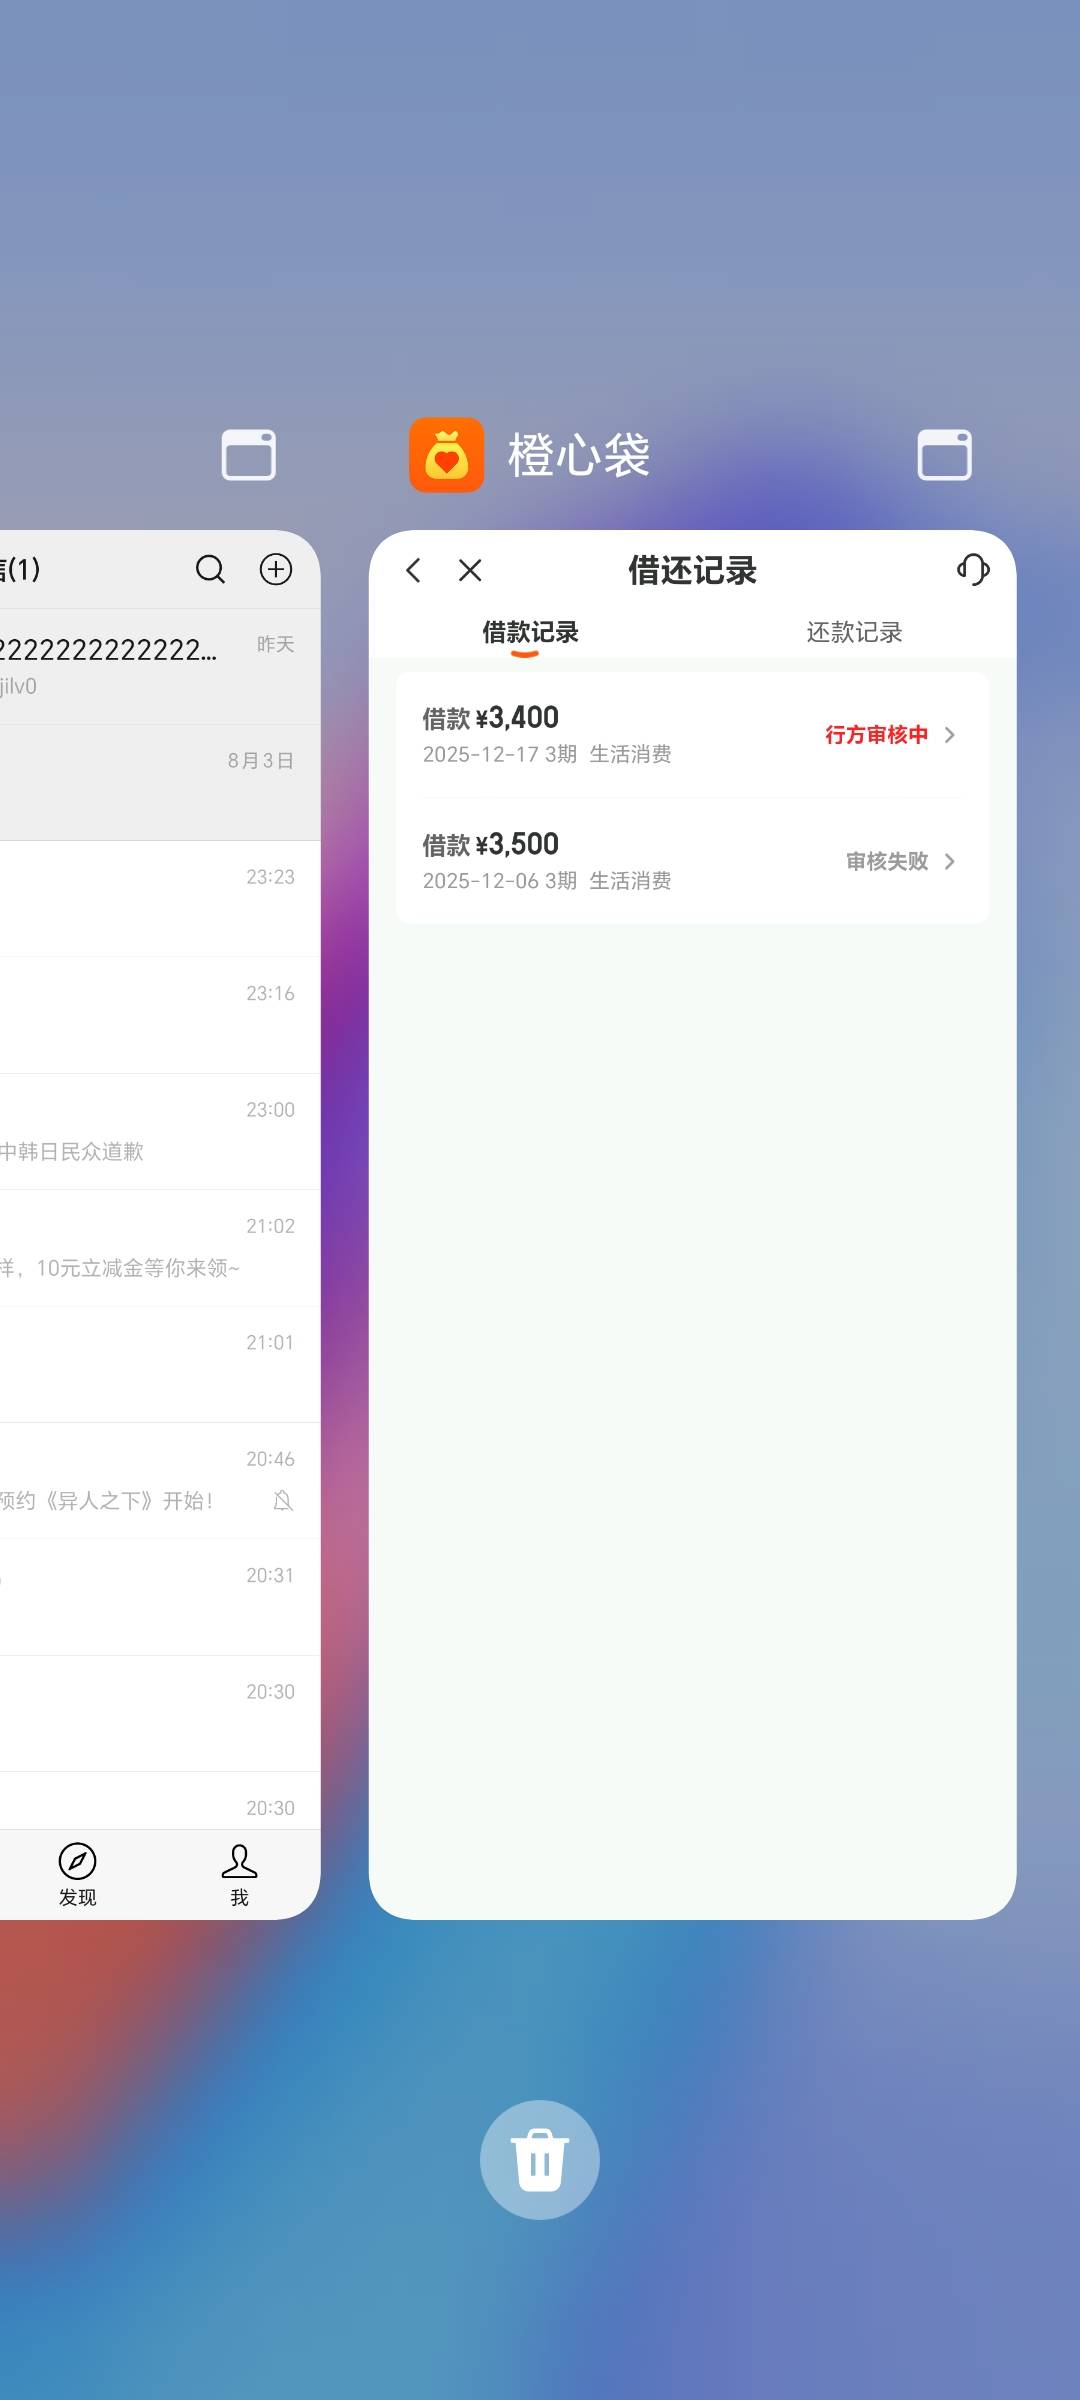Tap the X close icon in 借还记录 header
This screenshot has height=2400, width=1080.
click(470, 570)
